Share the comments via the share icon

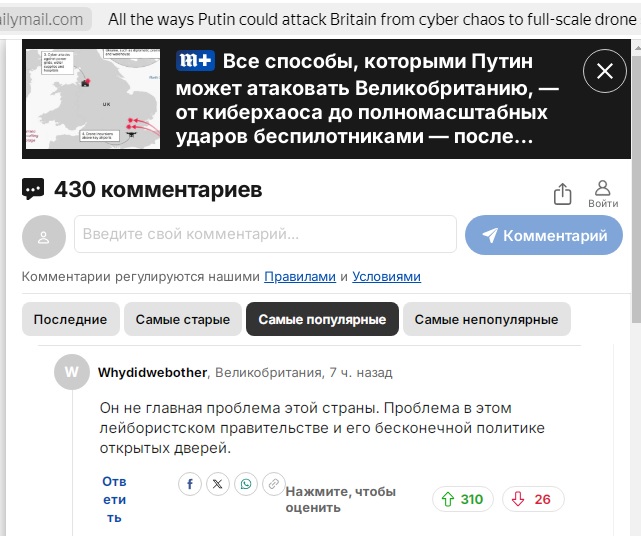click(x=563, y=194)
